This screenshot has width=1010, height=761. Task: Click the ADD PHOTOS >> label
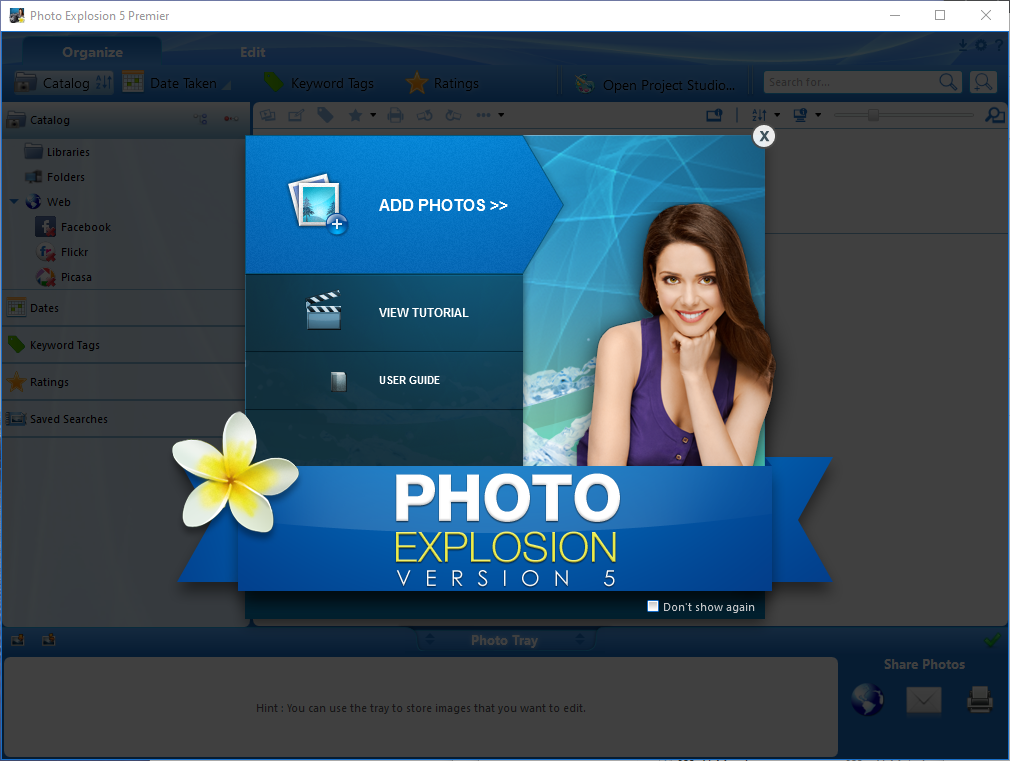[443, 205]
